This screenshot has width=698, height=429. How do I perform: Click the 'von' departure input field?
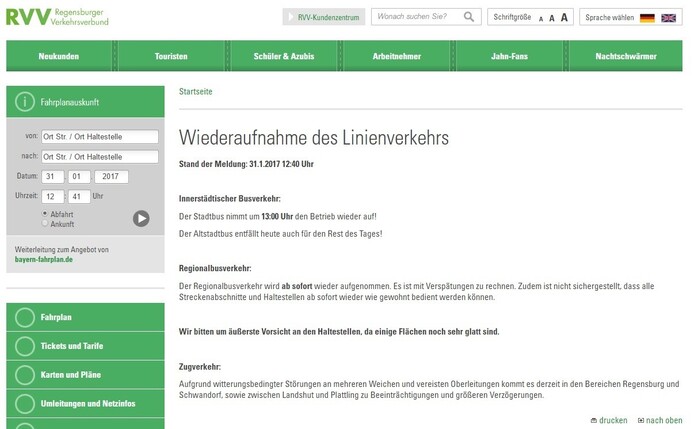(100, 137)
